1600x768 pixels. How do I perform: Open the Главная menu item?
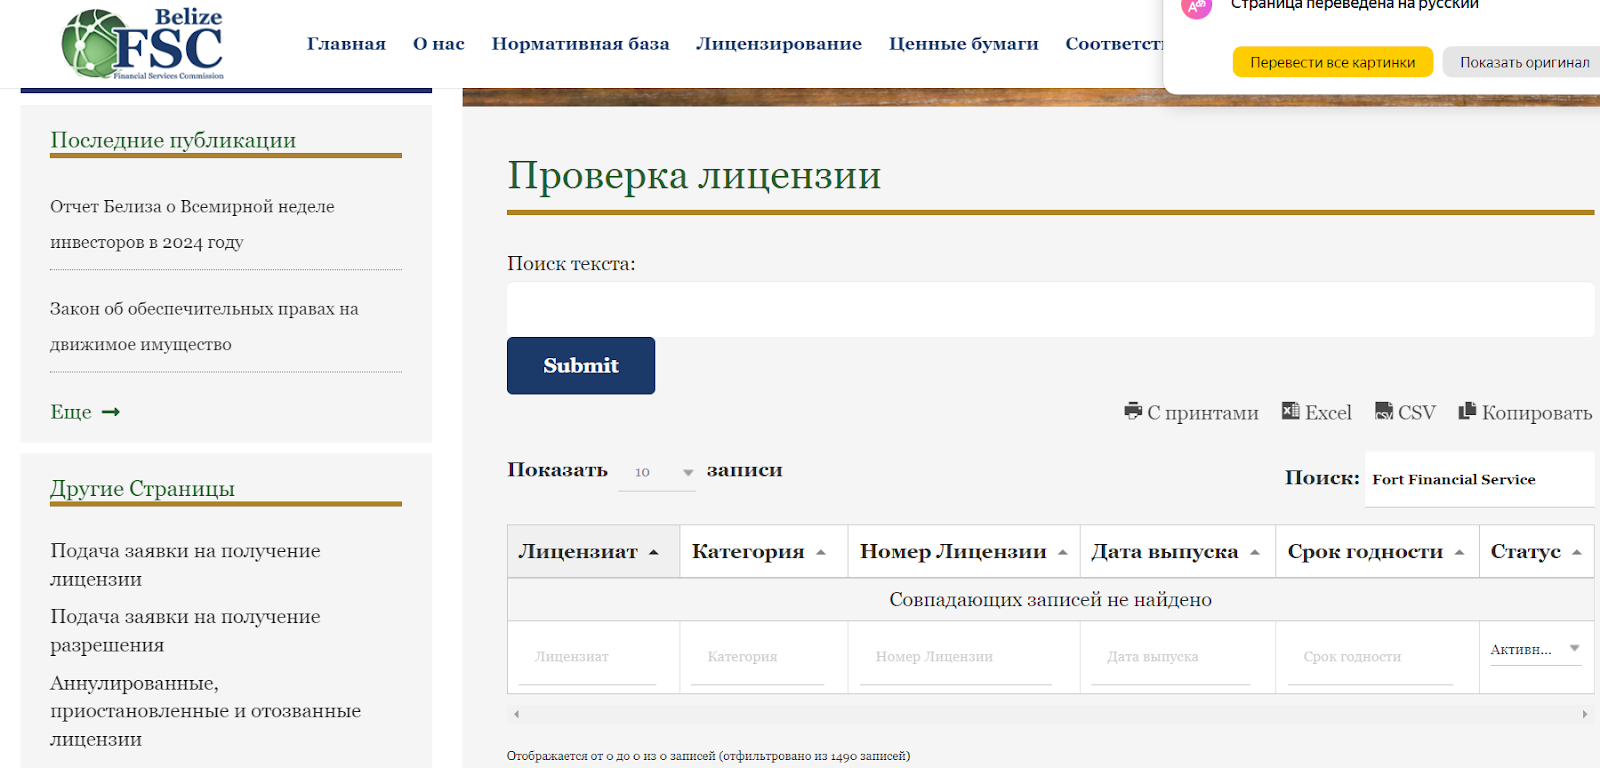[346, 44]
